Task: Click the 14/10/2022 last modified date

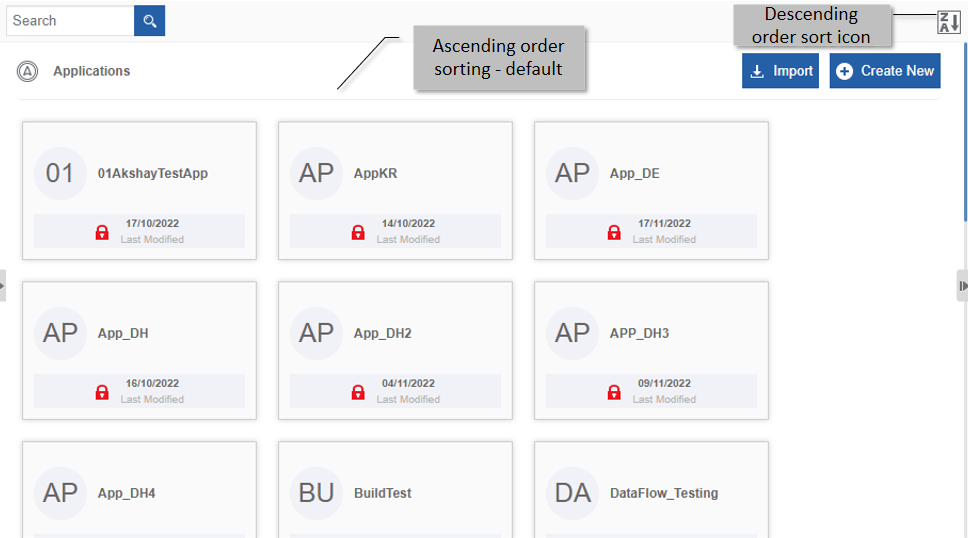Action: (408, 224)
